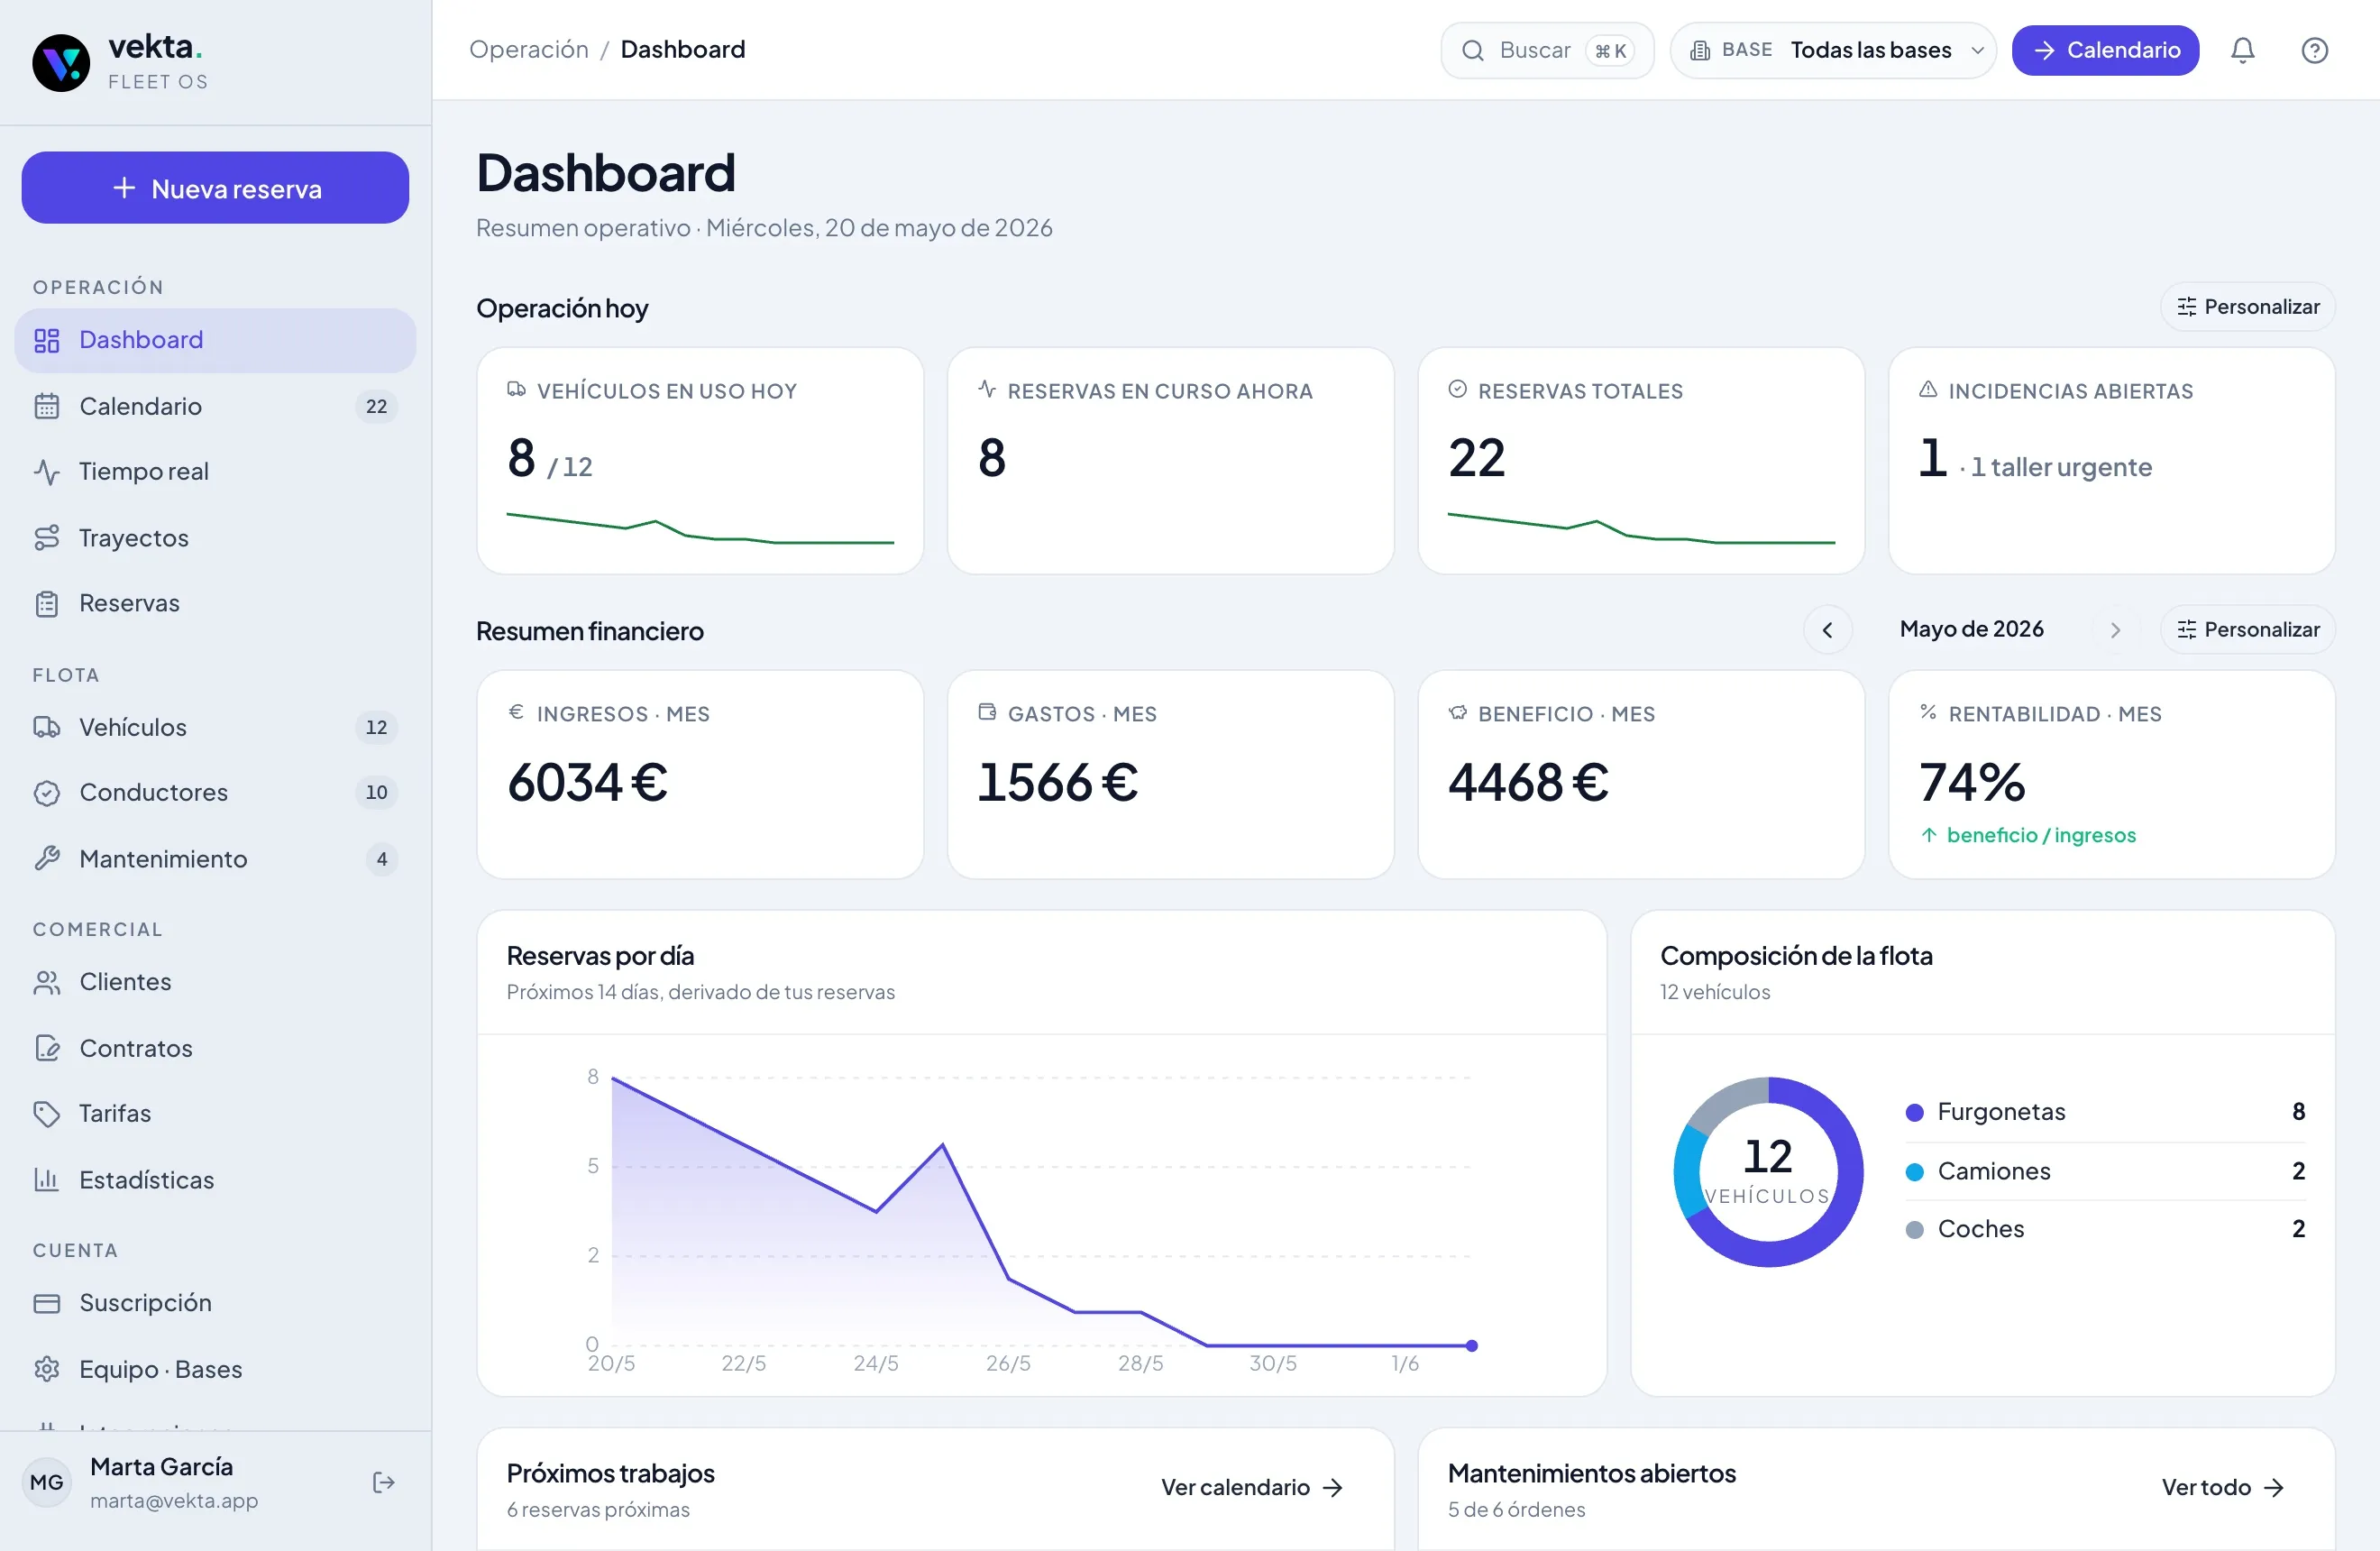Follow the Ver todo link
Screen dimensions: 2380x1551
pos(2221,1487)
